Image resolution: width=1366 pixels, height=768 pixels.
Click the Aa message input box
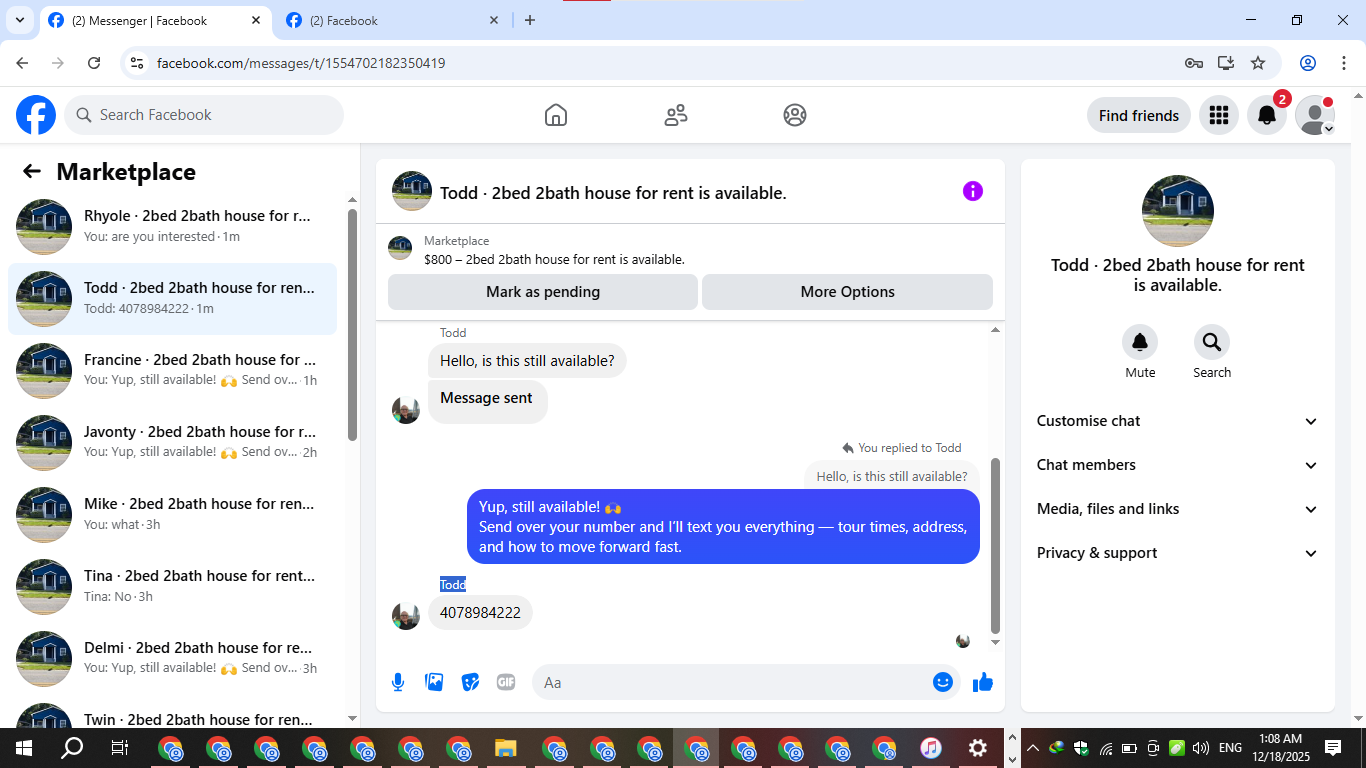(731, 682)
